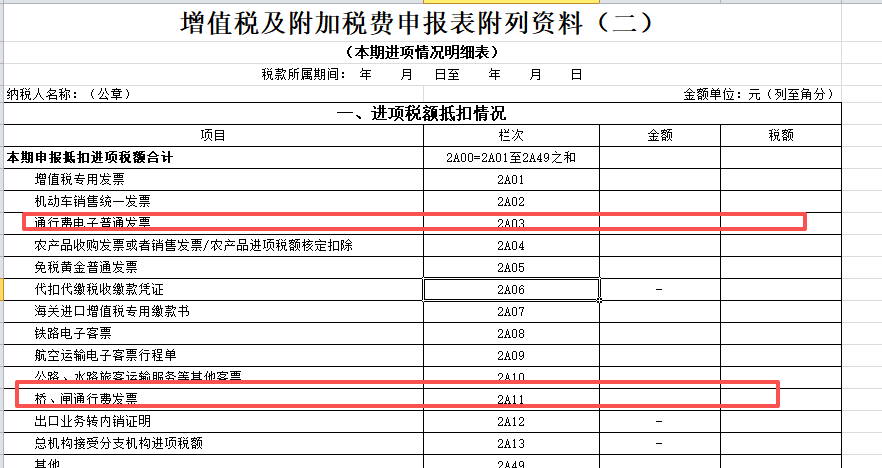Screen dimensions: 882x468
Task: Click the dash in the 2A06 金额 cell
Action: coord(659,289)
